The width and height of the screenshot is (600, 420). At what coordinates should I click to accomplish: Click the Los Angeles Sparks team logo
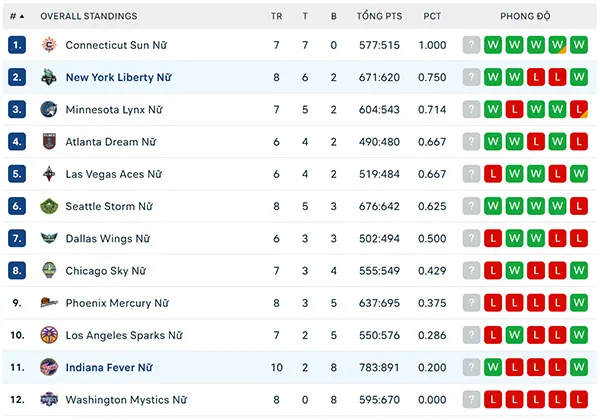pos(49,335)
